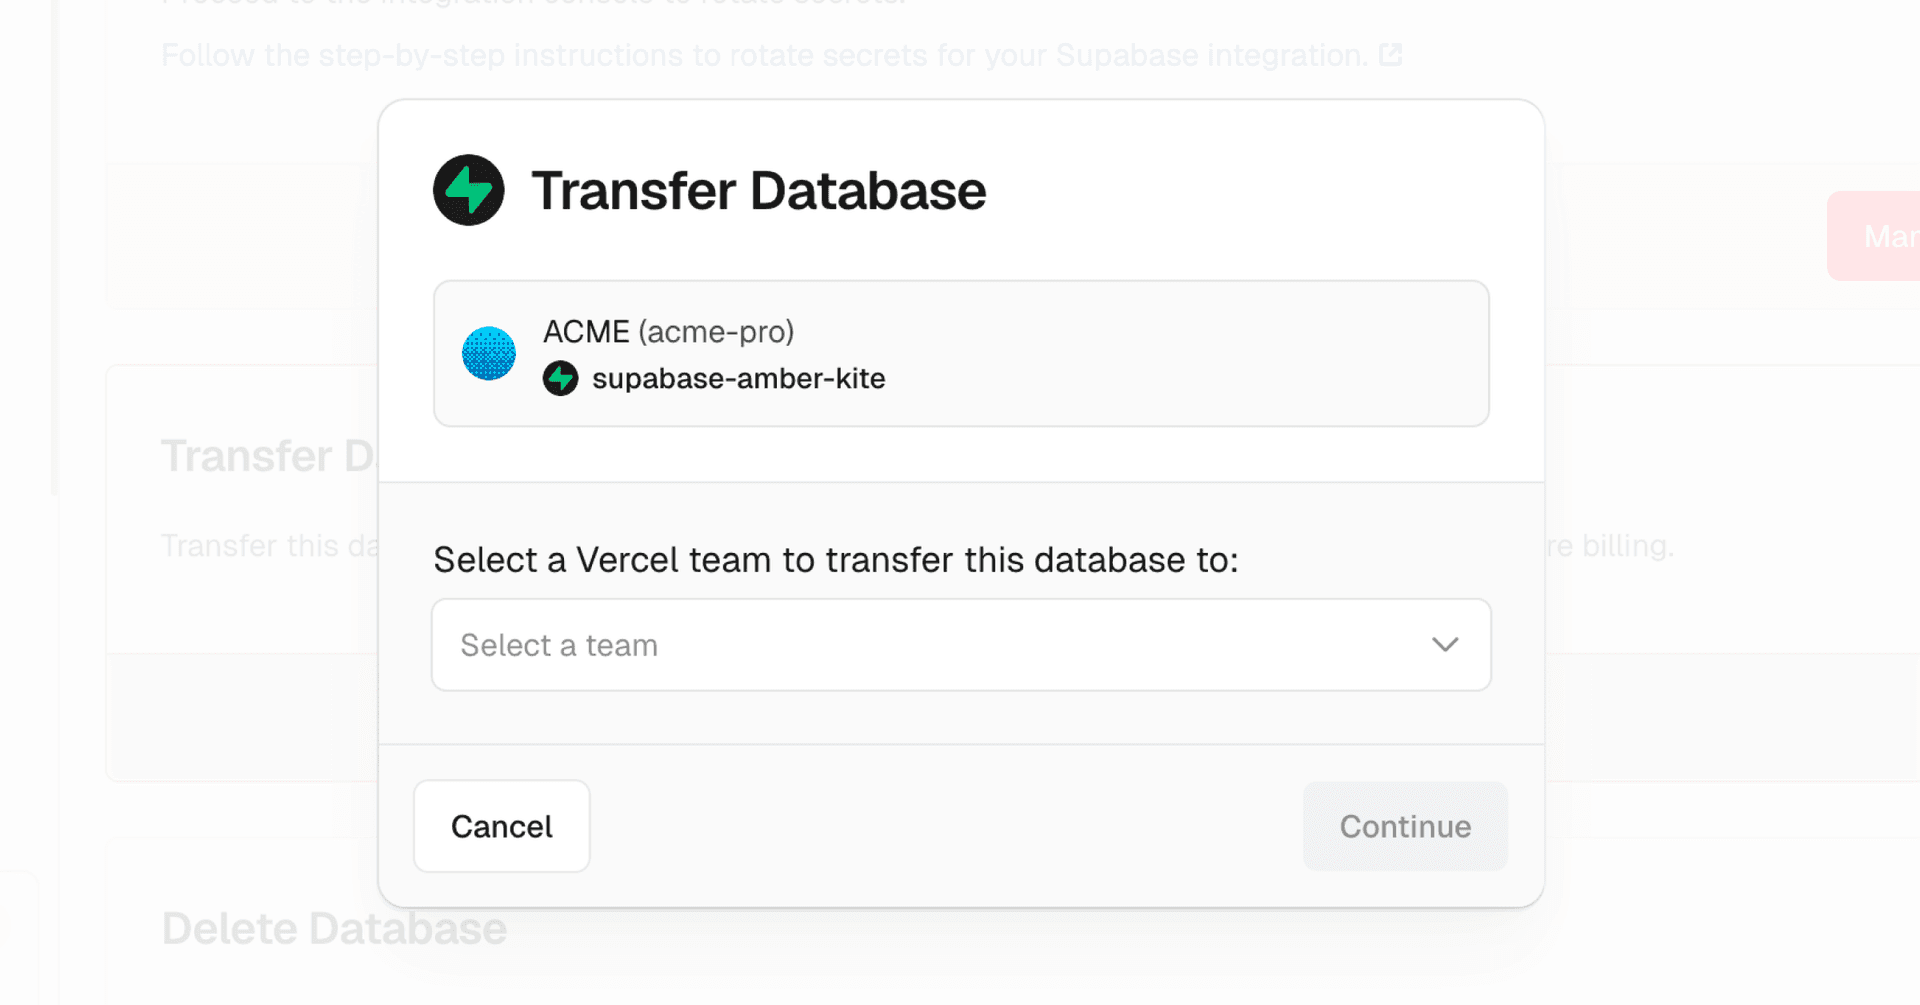Viewport: 1920px width, 1005px height.
Task: Click the thin vertical scrollbar at left edge
Action: (54, 250)
